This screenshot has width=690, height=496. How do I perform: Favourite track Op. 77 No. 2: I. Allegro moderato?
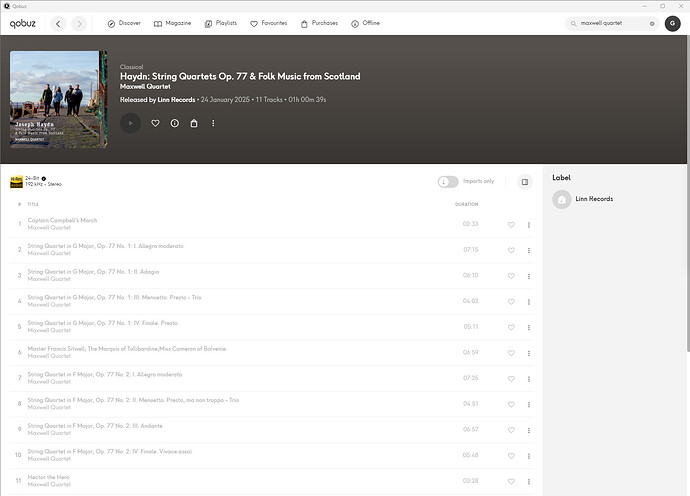[x=511, y=379]
